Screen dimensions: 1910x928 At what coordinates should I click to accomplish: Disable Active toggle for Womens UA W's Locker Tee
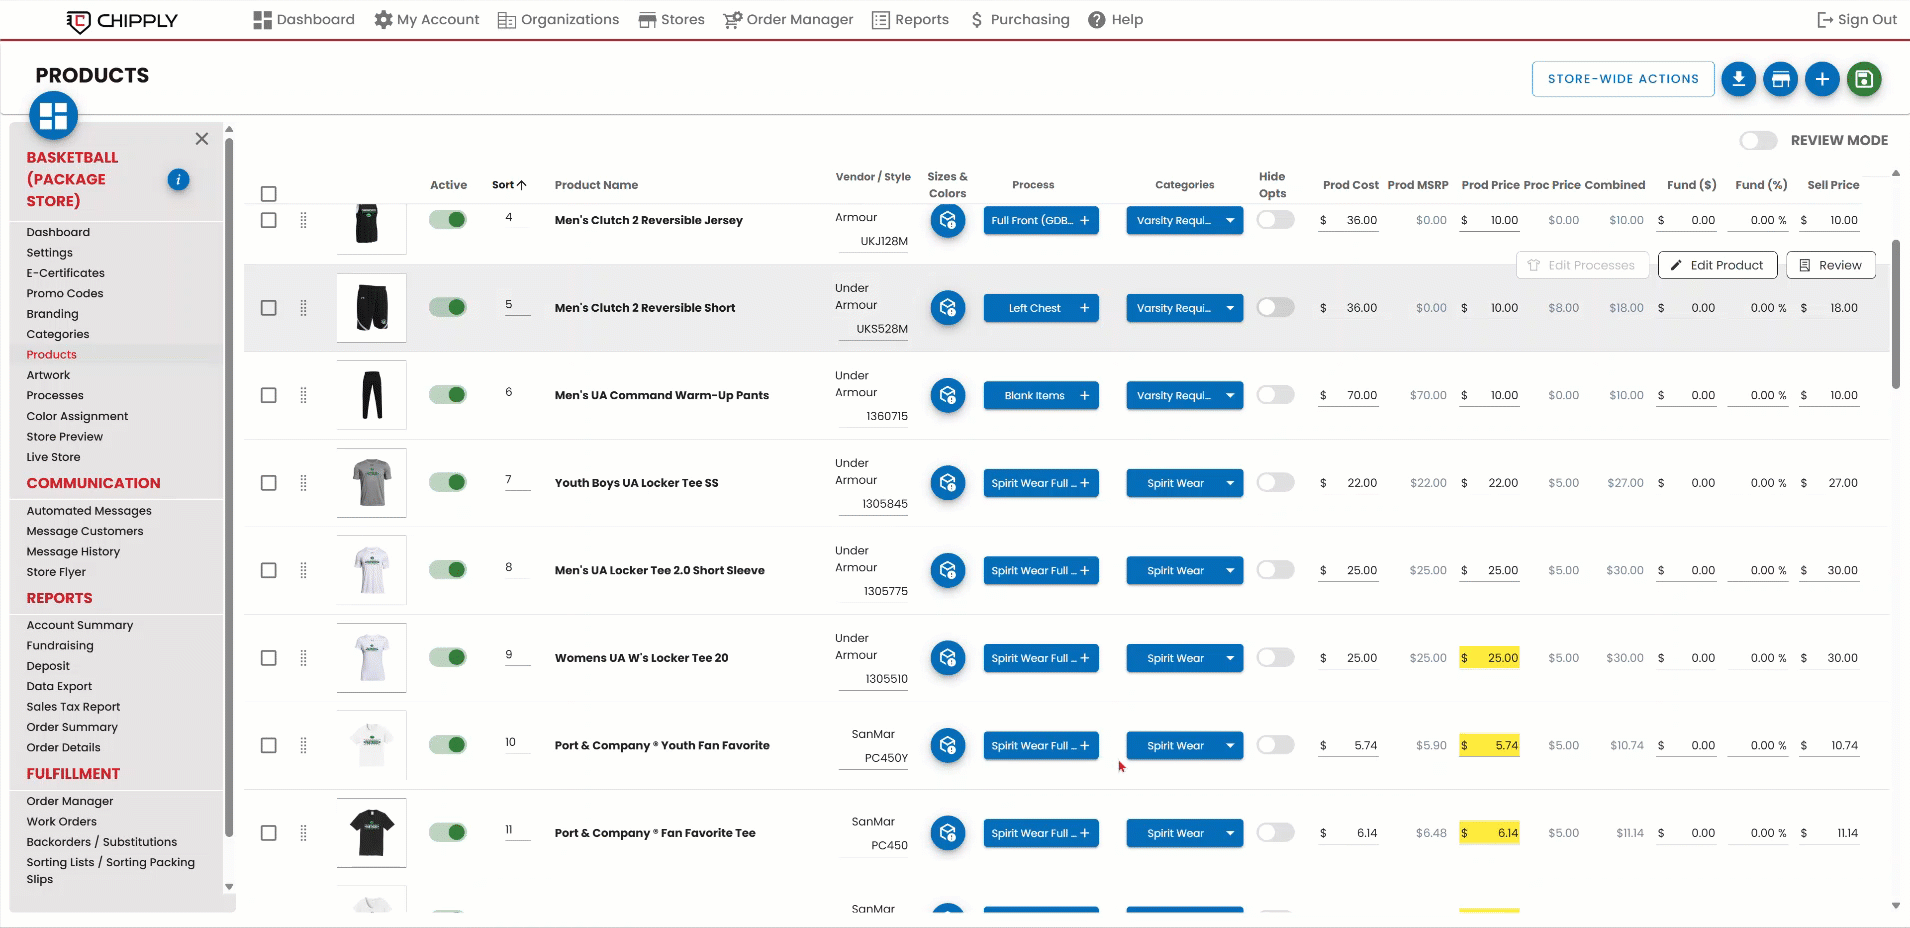pyautogui.click(x=447, y=658)
